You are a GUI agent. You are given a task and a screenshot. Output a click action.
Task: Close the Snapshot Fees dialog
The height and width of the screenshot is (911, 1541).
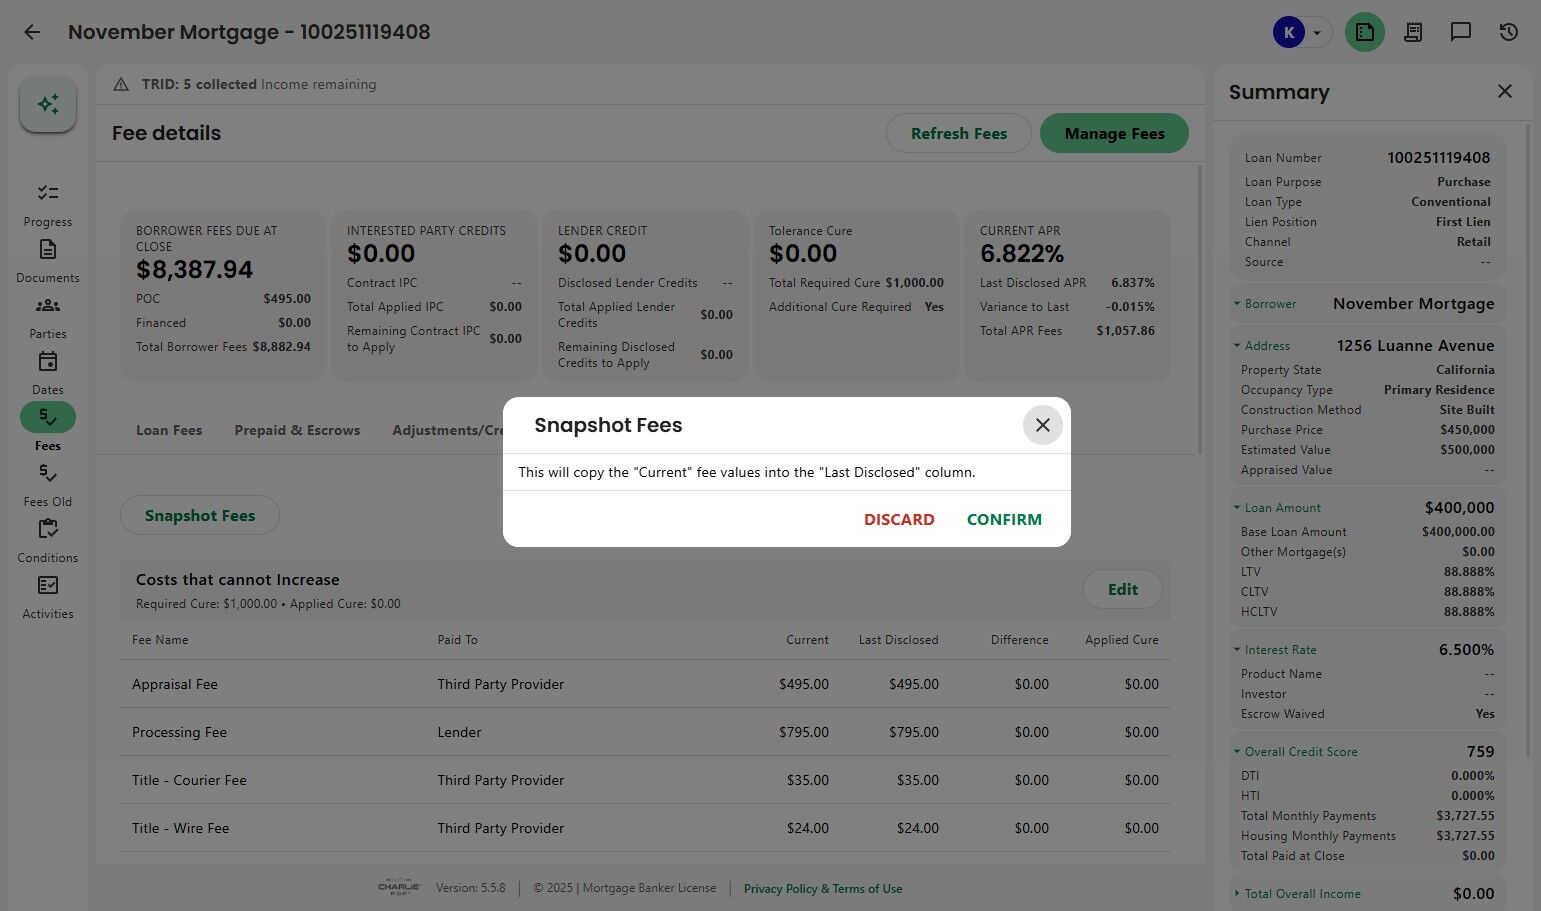pyautogui.click(x=1042, y=425)
